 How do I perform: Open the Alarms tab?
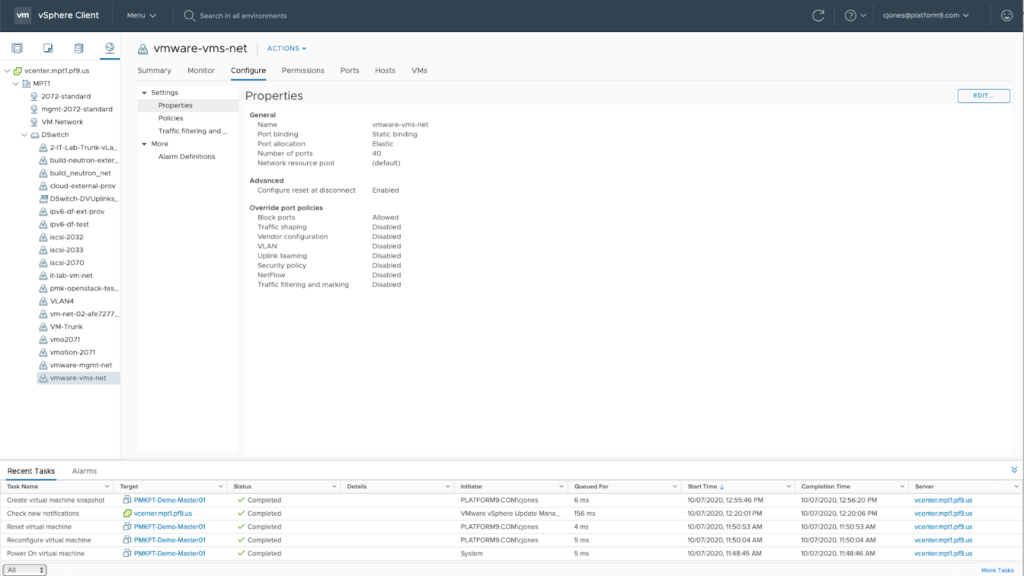pos(84,470)
